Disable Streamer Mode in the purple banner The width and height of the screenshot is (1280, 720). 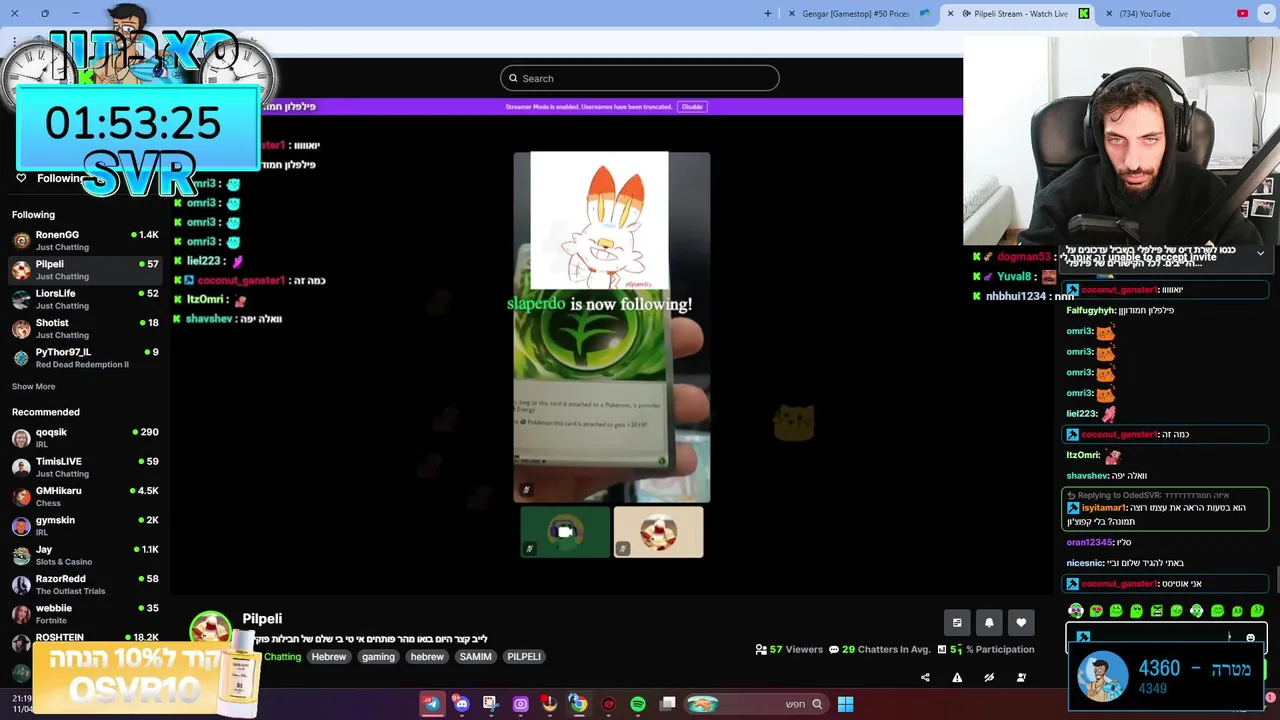[692, 106]
